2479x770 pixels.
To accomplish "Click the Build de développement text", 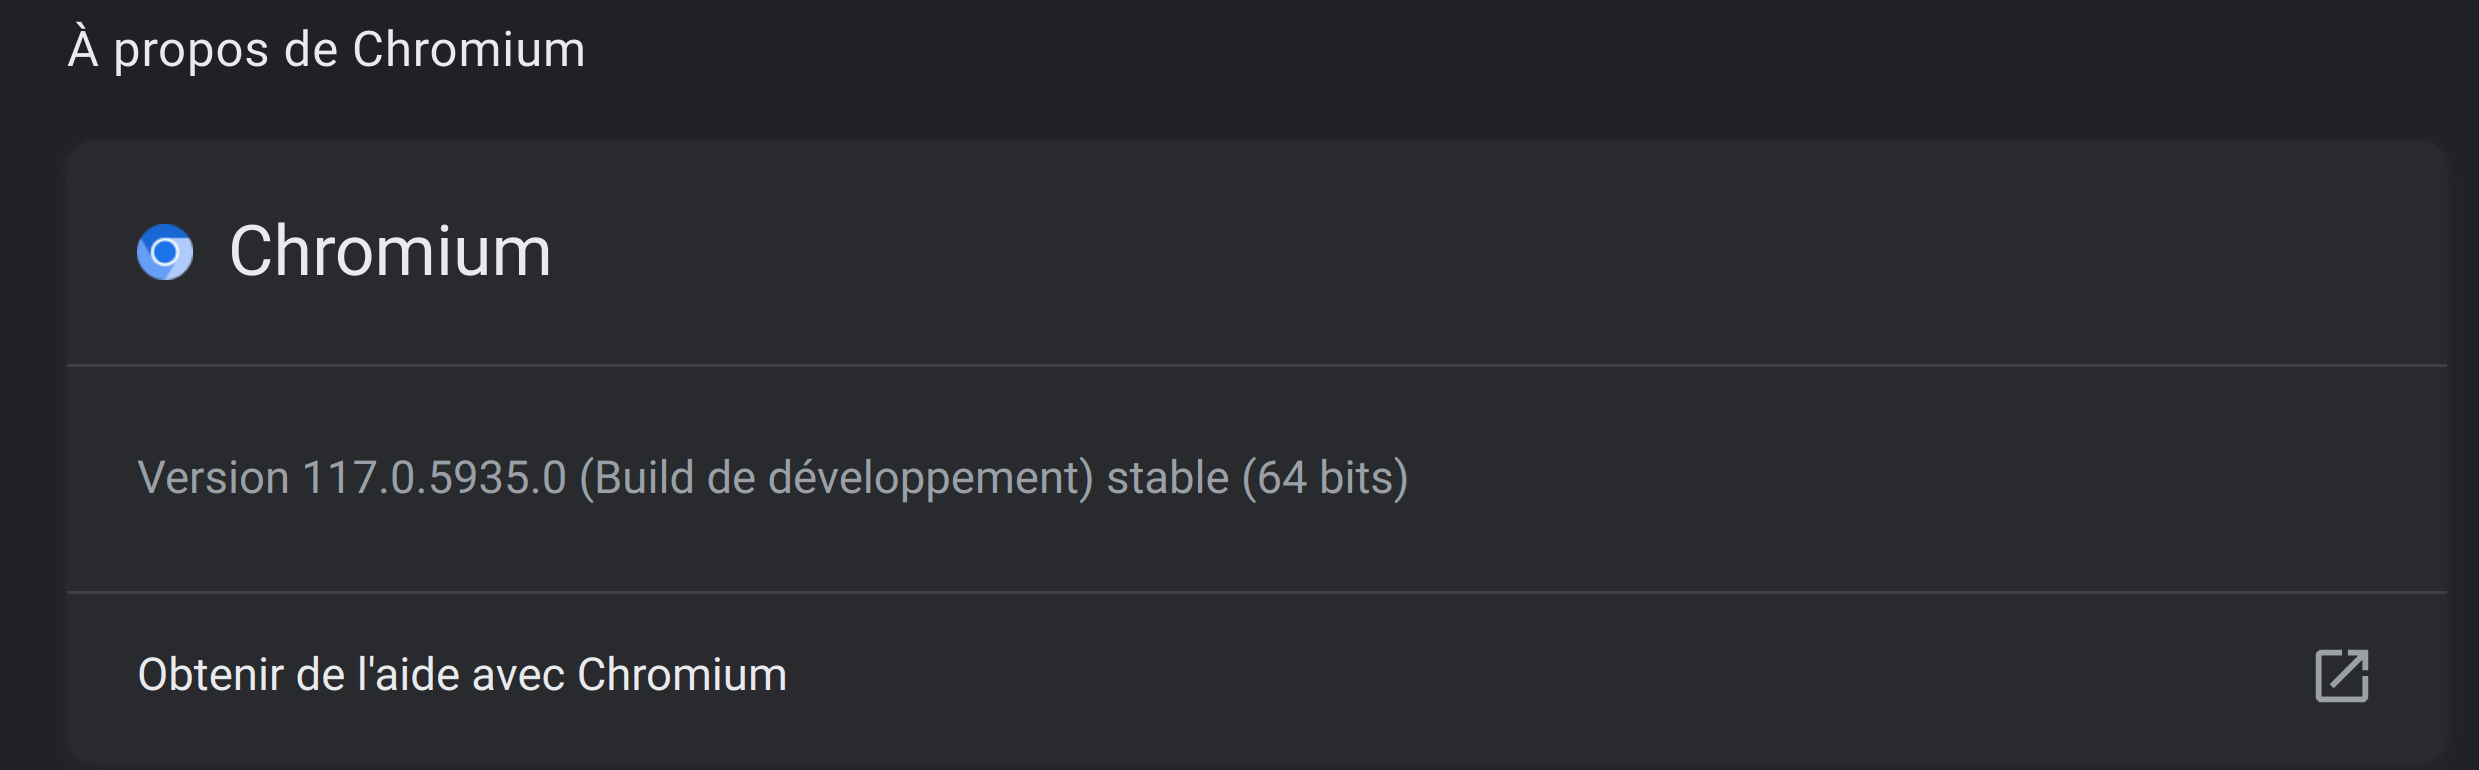I will (x=836, y=479).
